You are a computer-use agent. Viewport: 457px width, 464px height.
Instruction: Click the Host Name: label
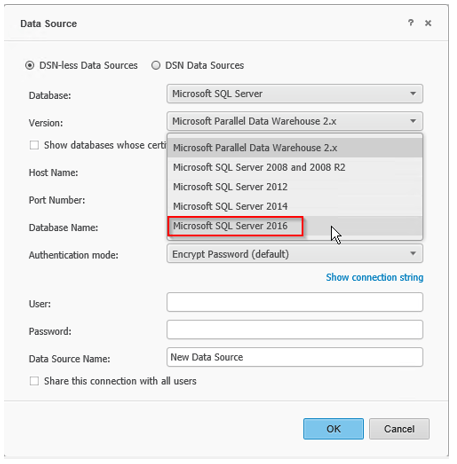(53, 173)
